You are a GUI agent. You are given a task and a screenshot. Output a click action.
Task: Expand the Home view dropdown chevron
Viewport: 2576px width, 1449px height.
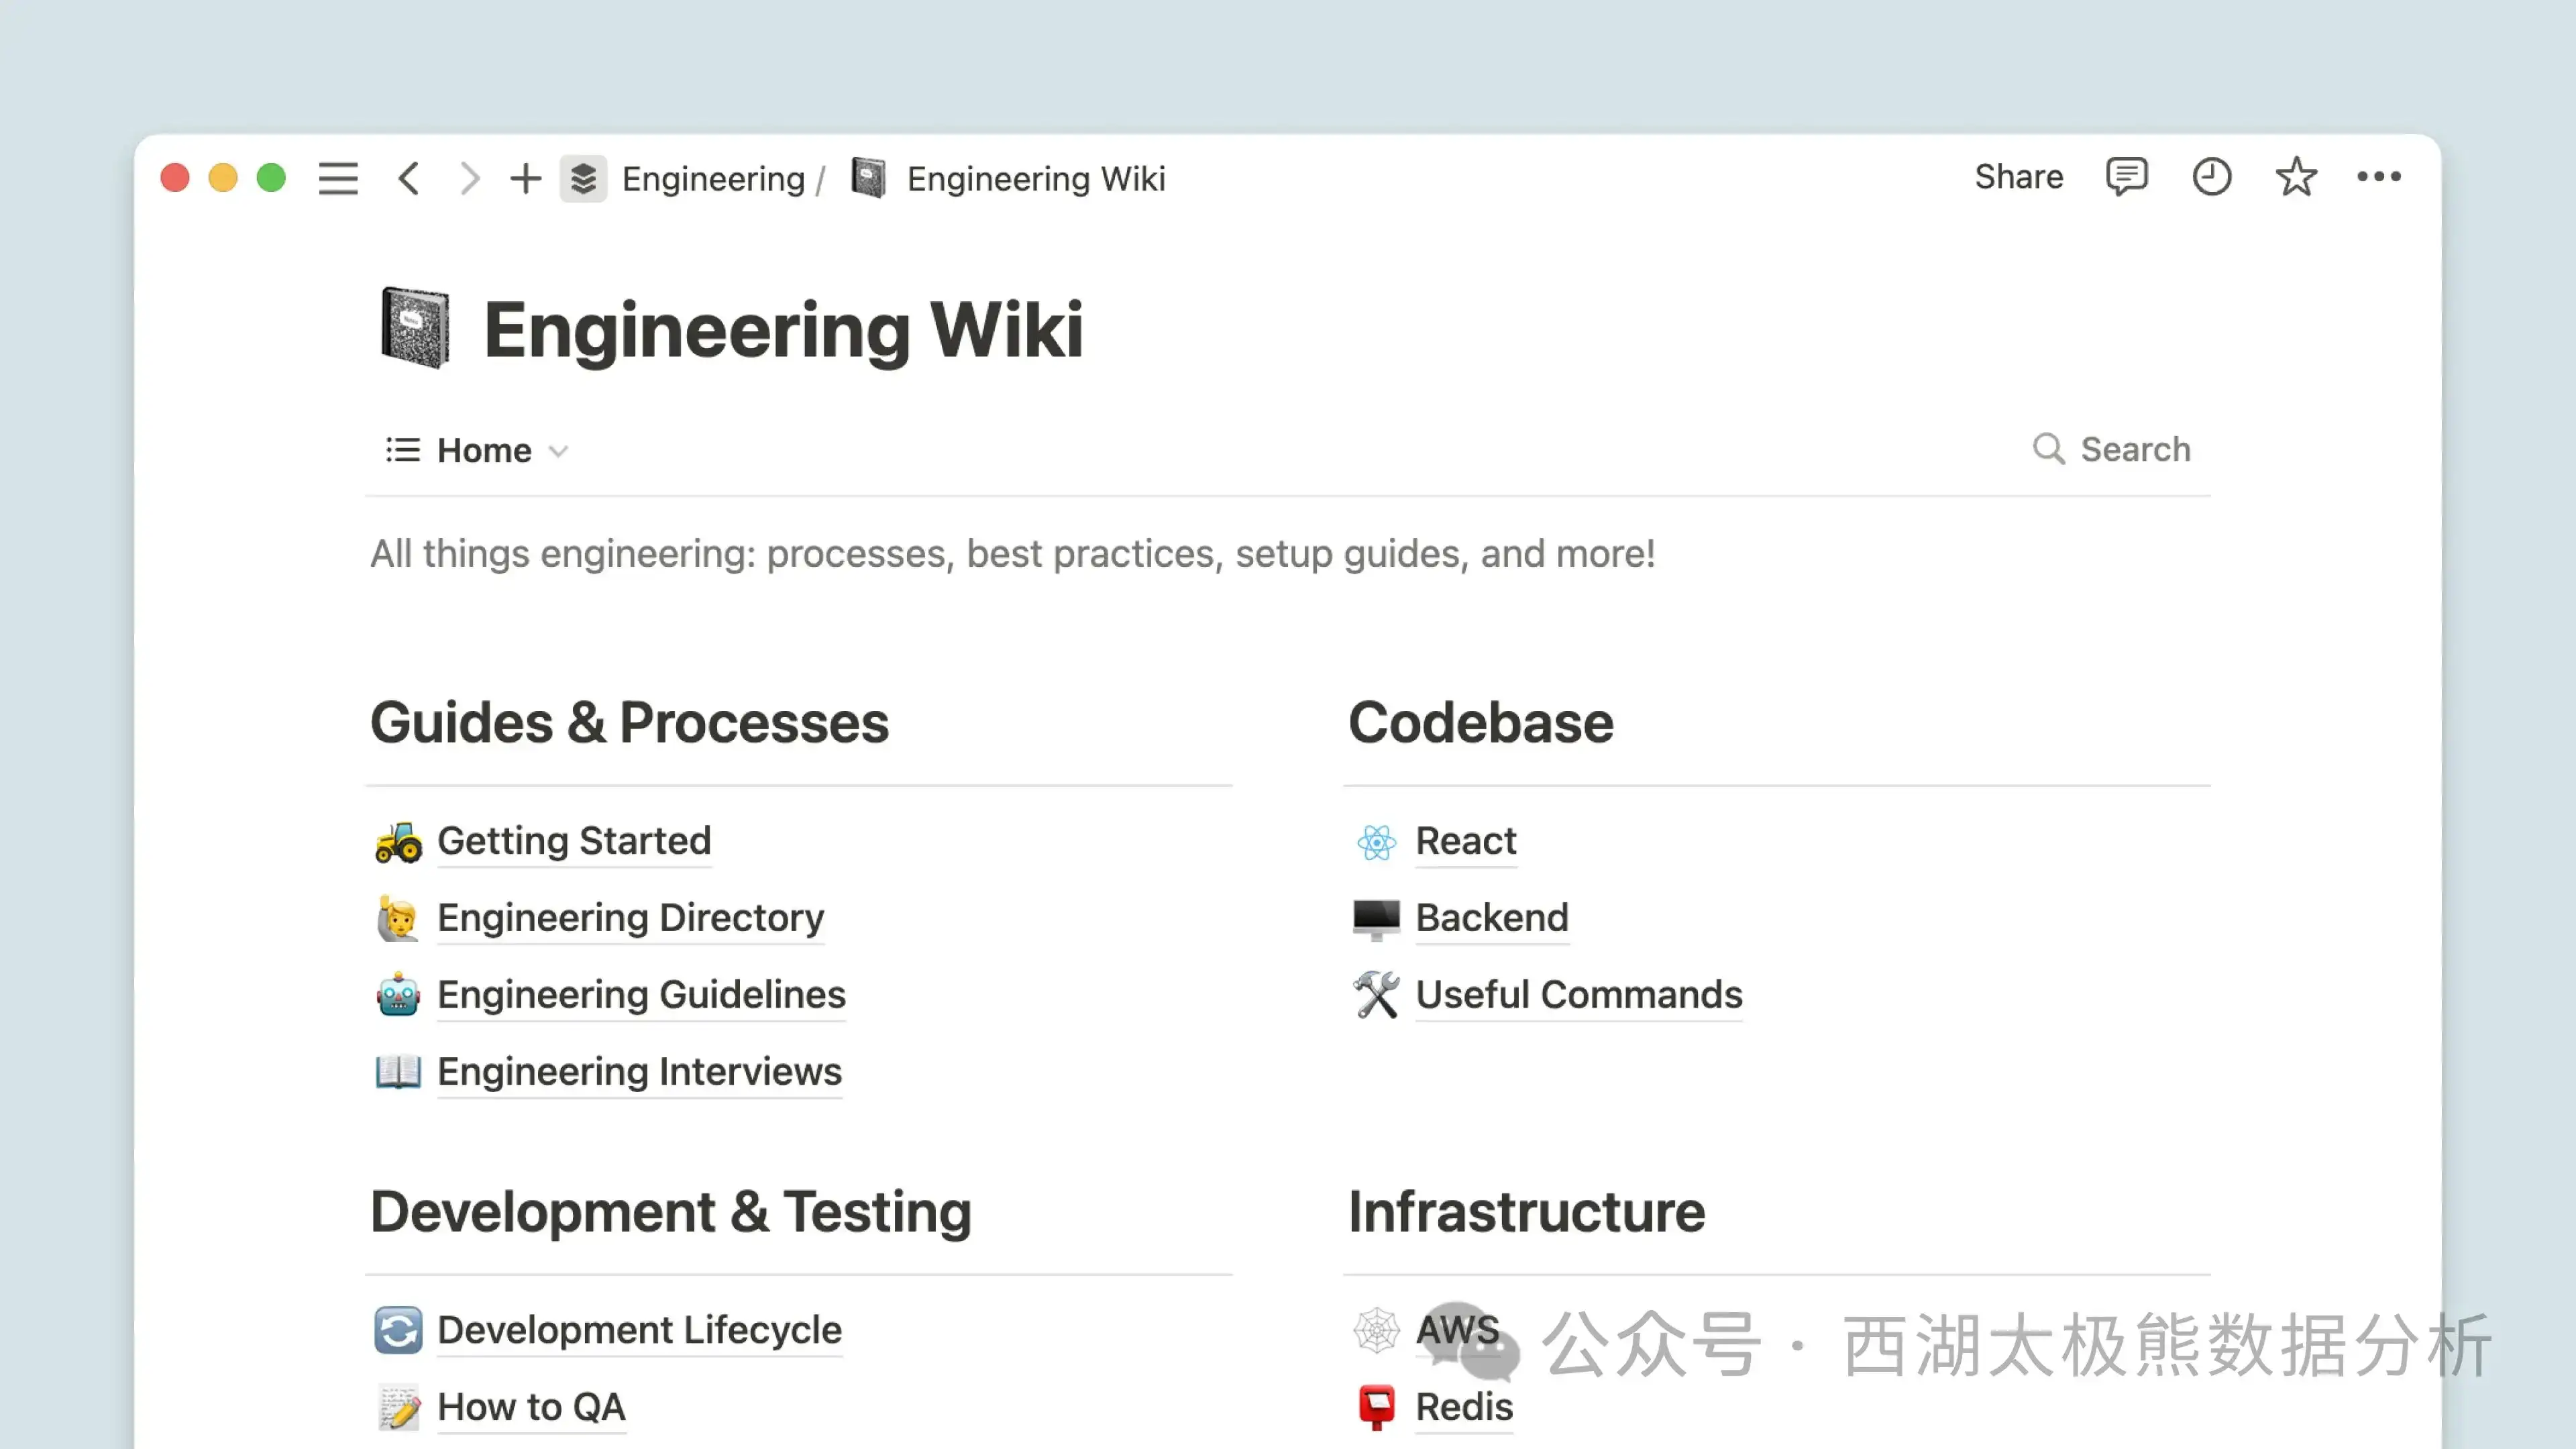[x=559, y=451]
